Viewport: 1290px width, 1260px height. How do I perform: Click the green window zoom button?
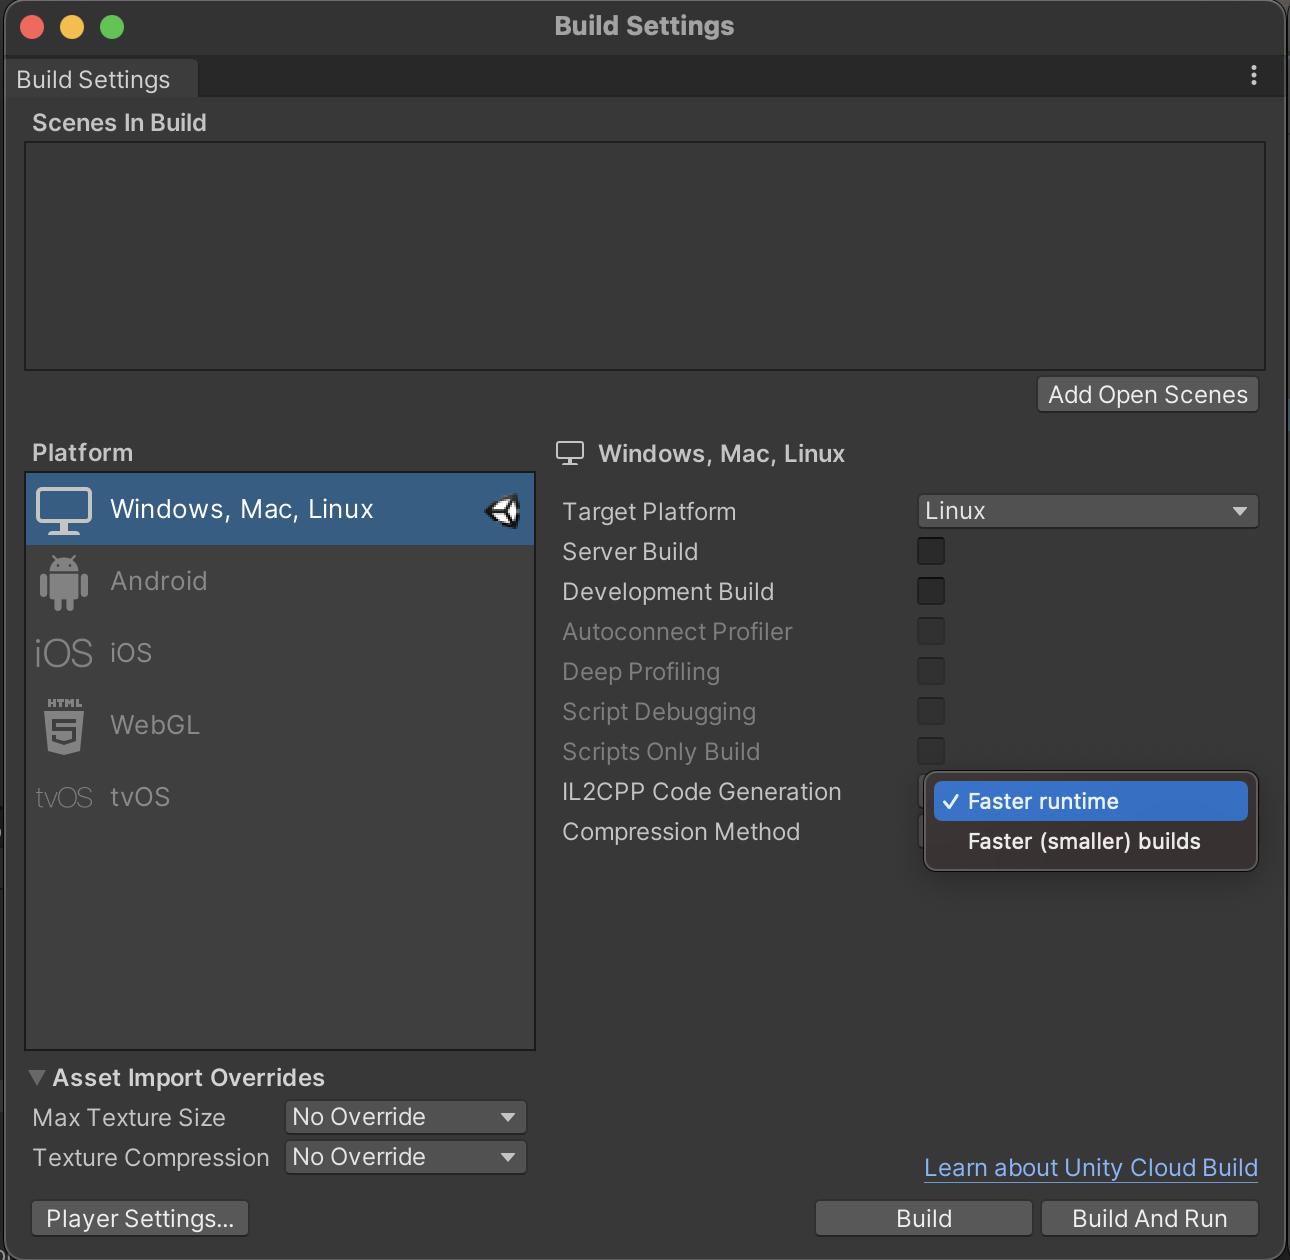pos(112,27)
